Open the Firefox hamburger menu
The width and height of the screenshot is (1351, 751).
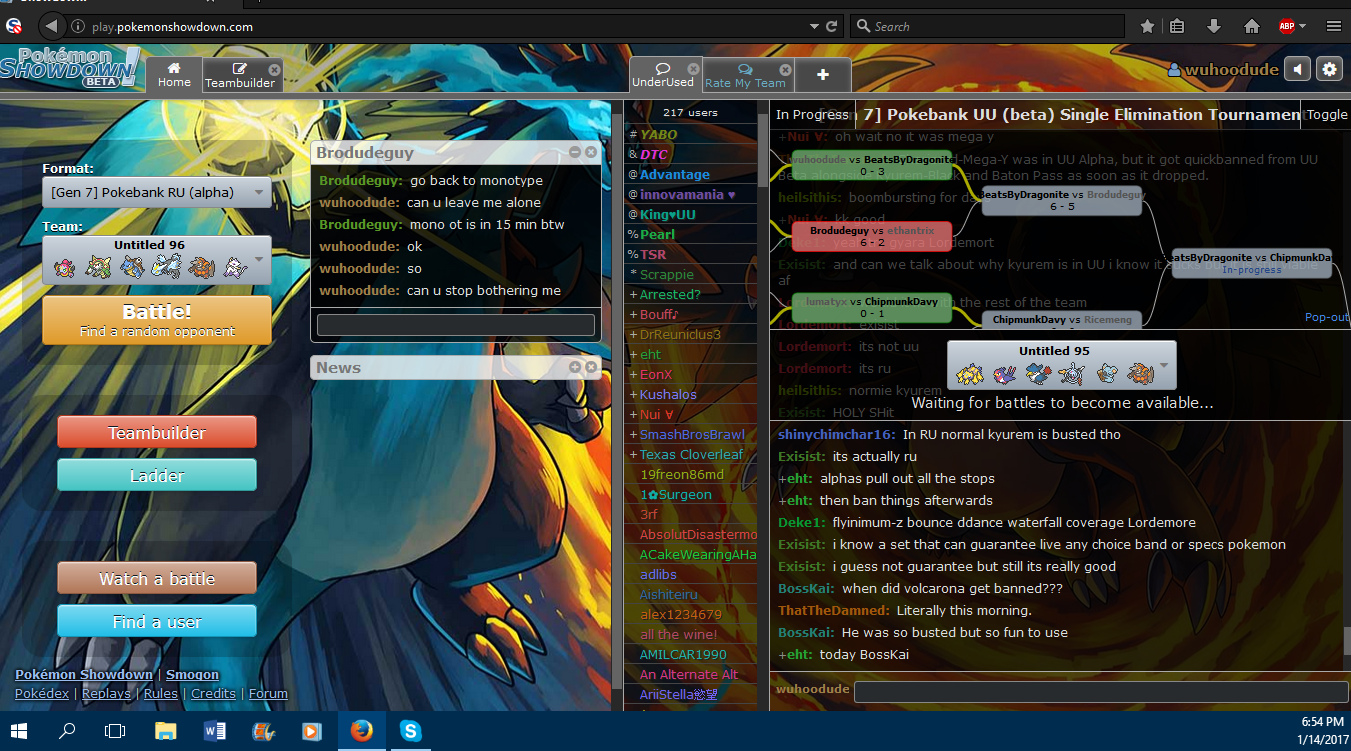(1333, 27)
